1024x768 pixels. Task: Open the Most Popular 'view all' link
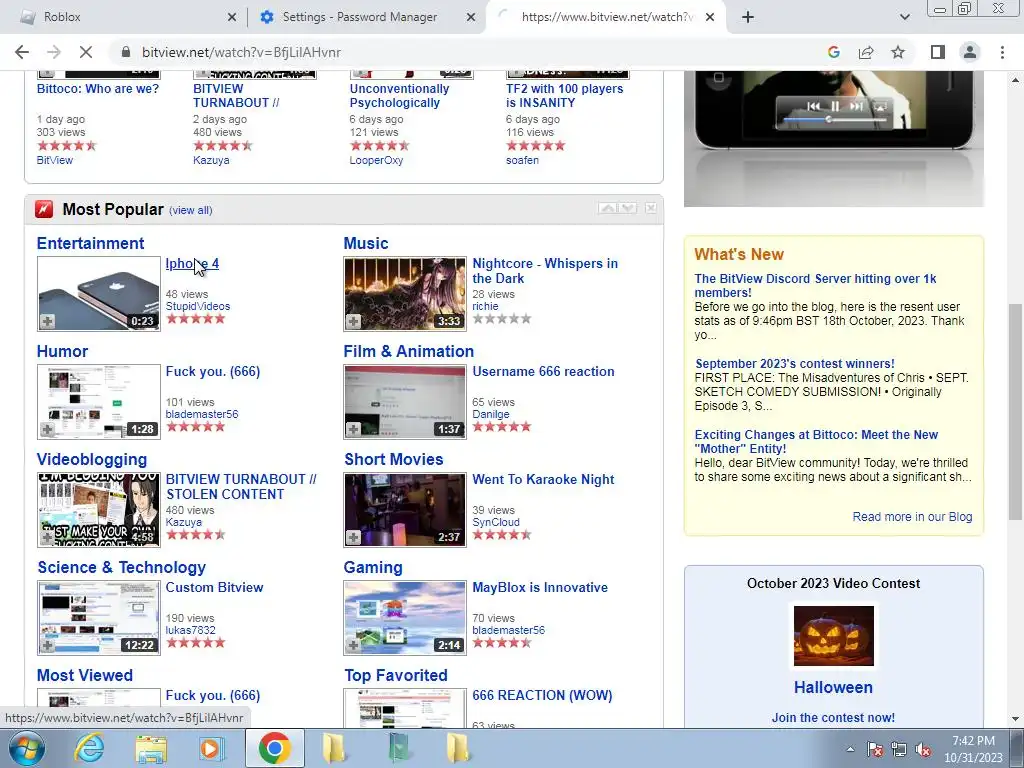coord(191,210)
